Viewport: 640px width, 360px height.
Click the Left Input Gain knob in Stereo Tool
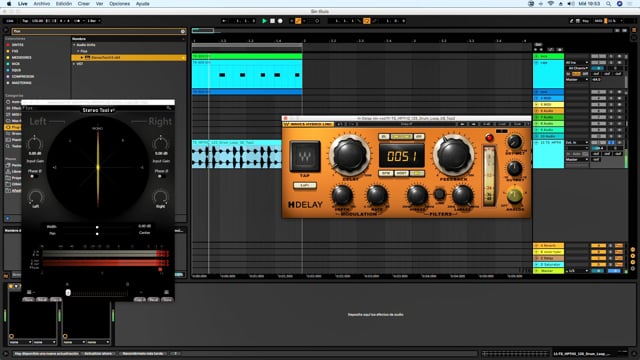pos(35,144)
